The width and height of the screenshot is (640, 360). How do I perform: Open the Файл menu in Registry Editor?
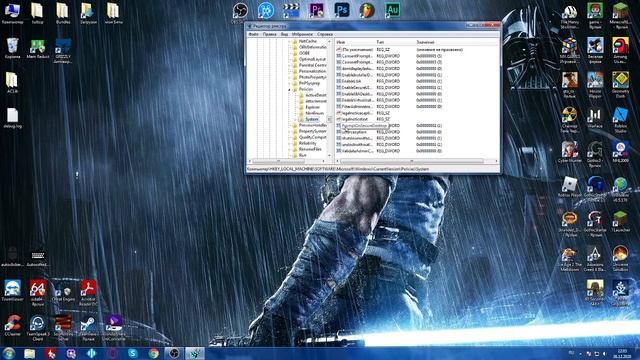[253, 34]
